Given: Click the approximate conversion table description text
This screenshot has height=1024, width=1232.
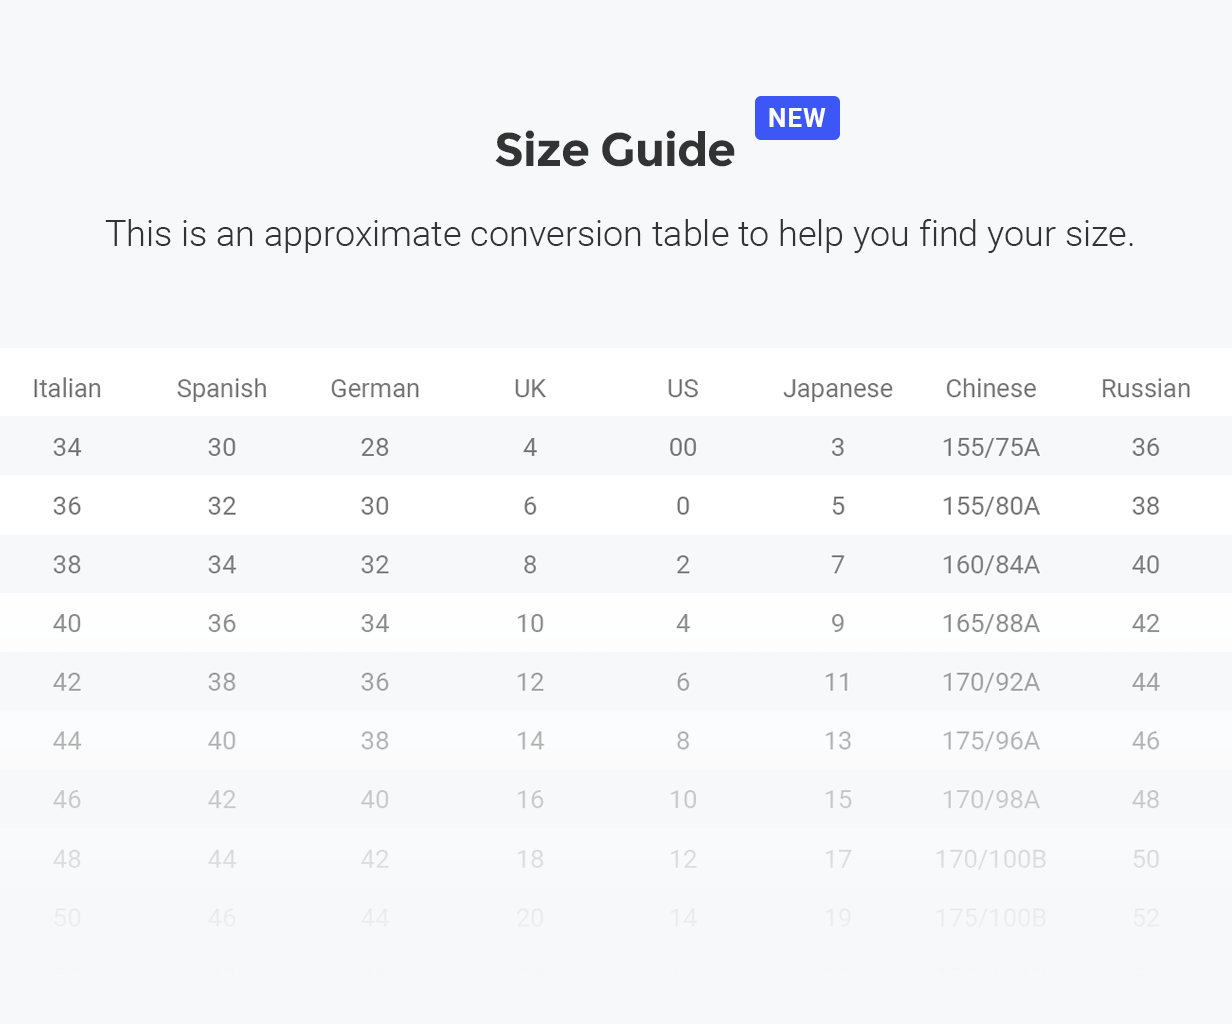Looking at the screenshot, I should click(x=620, y=234).
